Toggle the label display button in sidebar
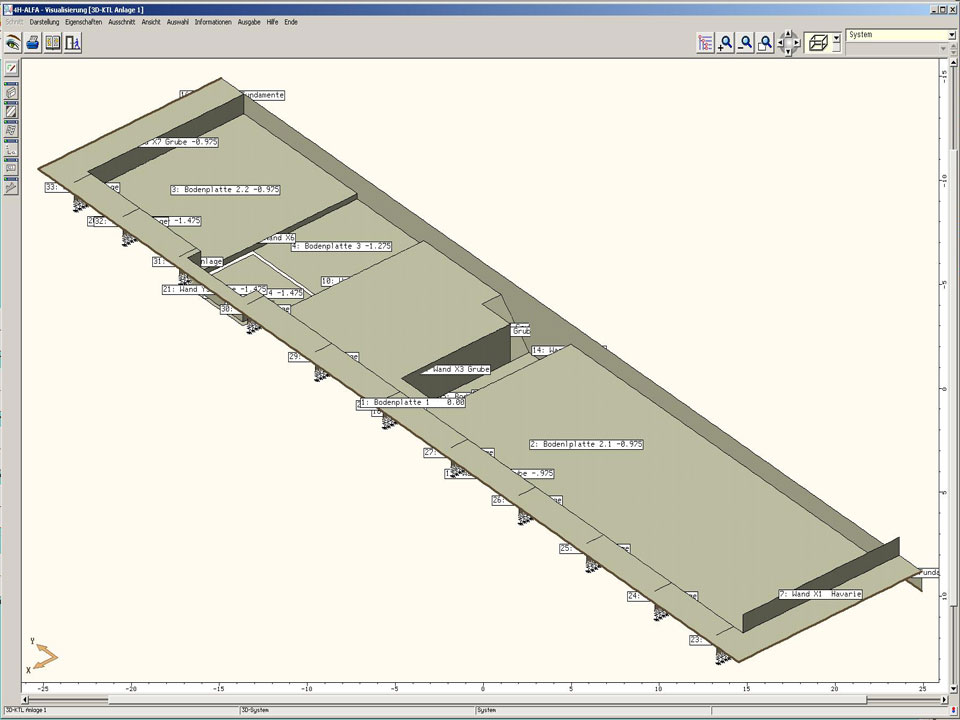This screenshot has width=960, height=720. [11, 168]
